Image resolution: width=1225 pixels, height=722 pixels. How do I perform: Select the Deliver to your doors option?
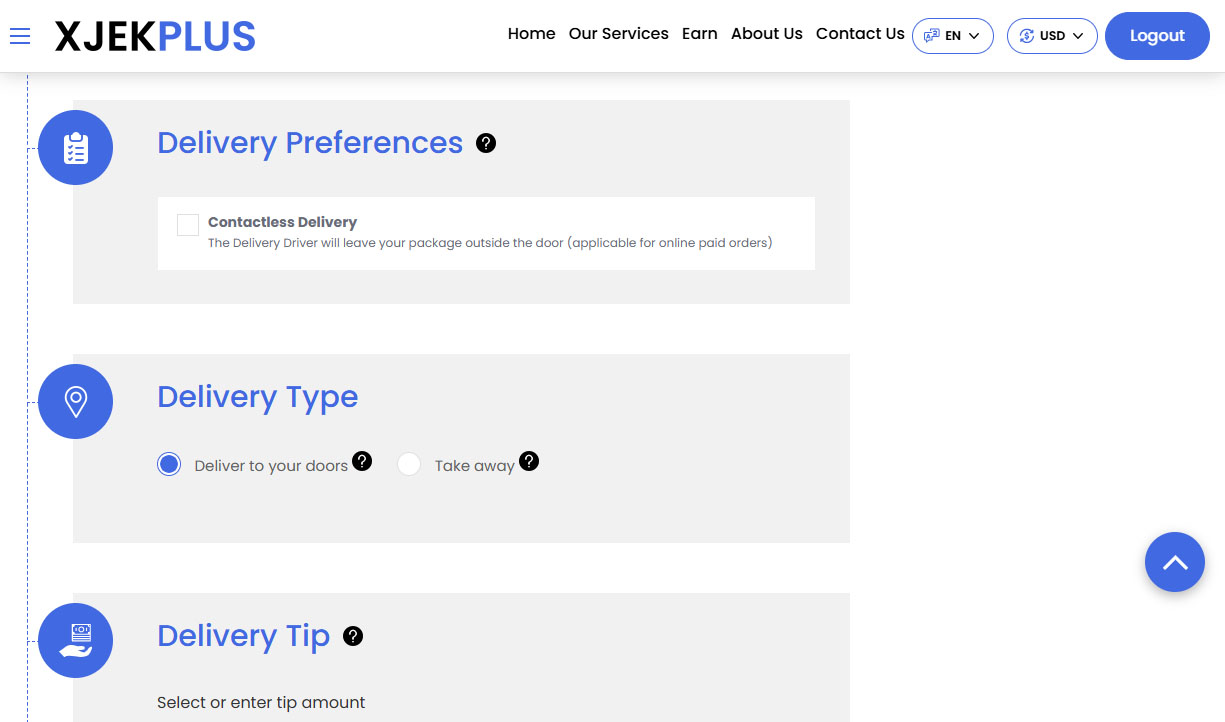pyautogui.click(x=169, y=464)
